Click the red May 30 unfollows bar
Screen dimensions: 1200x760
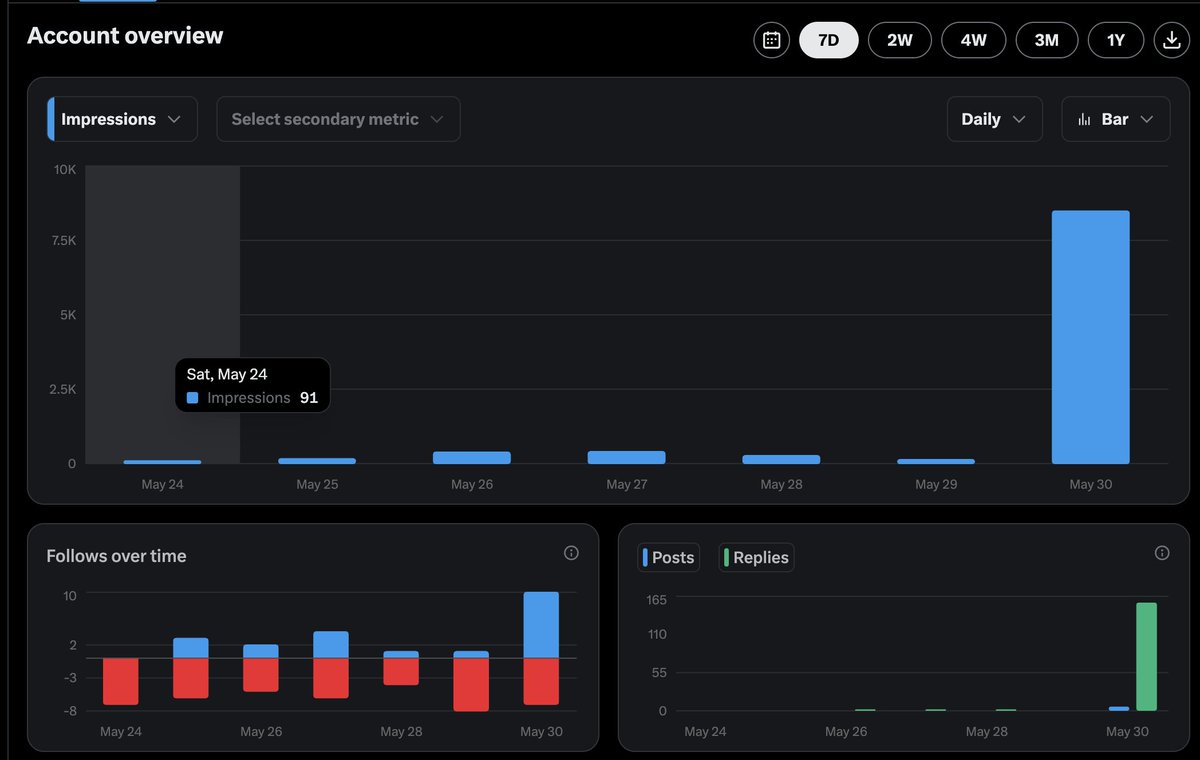click(541, 681)
